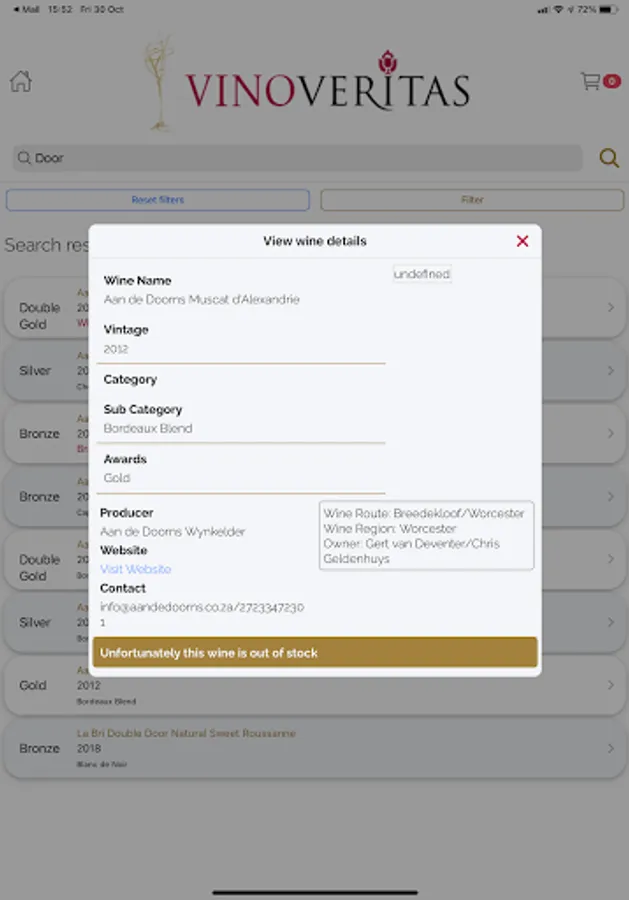Screen dimensions: 629x900
Task: Tap the gold search magnifier icon
Action: click(x=608, y=158)
